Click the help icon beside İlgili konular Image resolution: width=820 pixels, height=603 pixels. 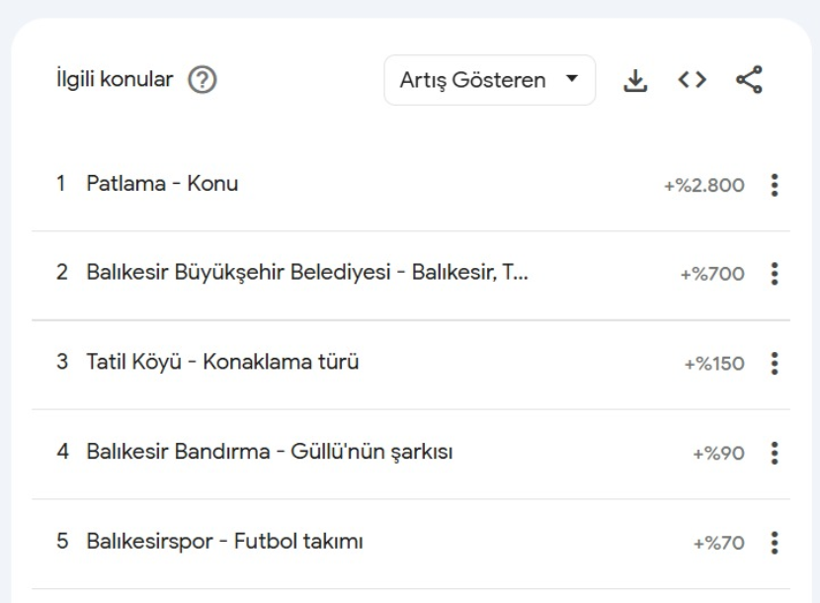pyautogui.click(x=202, y=80)
